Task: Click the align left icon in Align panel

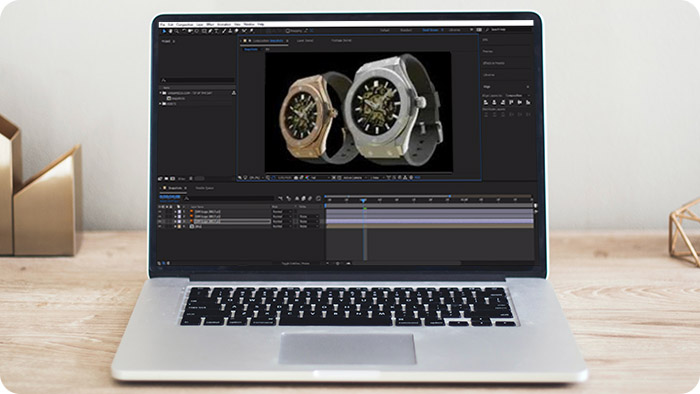Action: click(486, 102)
